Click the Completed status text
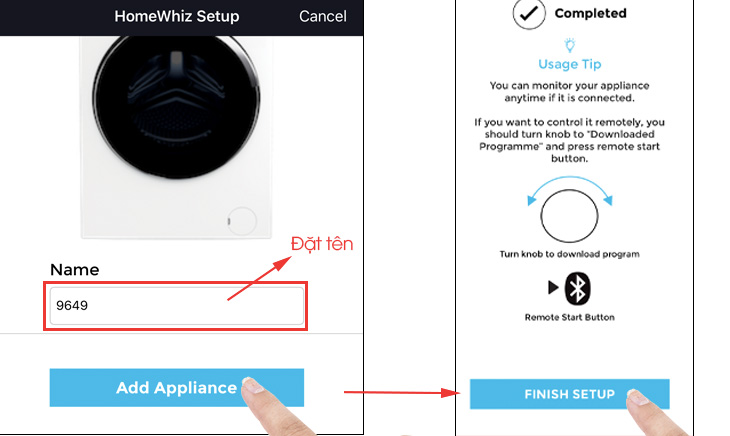 (x=590, y=13)
